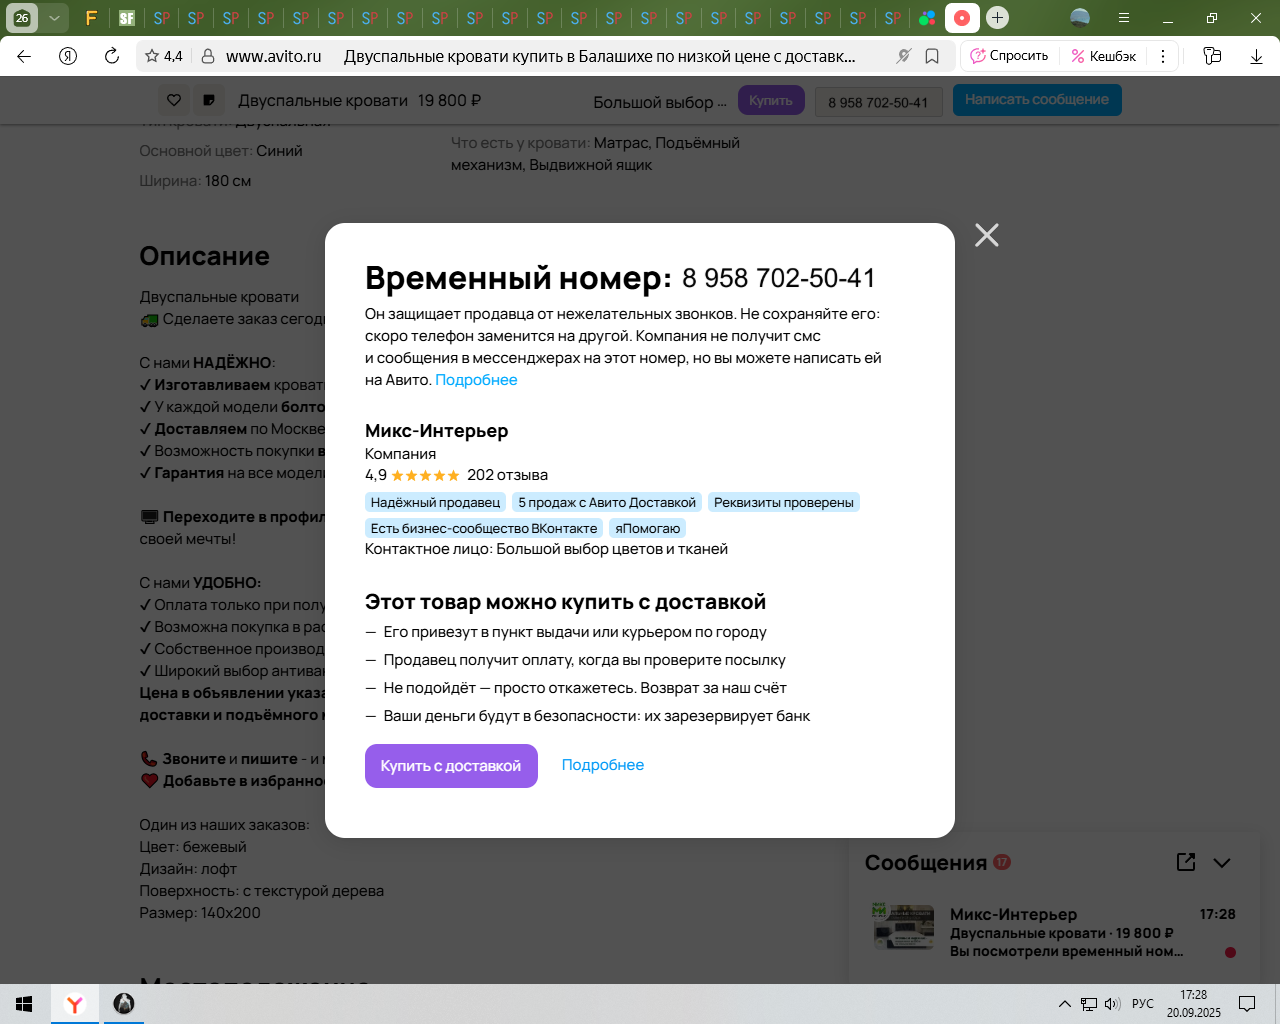Image resolution: width=1280 pixels, height=1024 pixels.
Task: Click the crossed-out icon beside the bookmark
Action: pyautogui.click(x=904, y=56)
